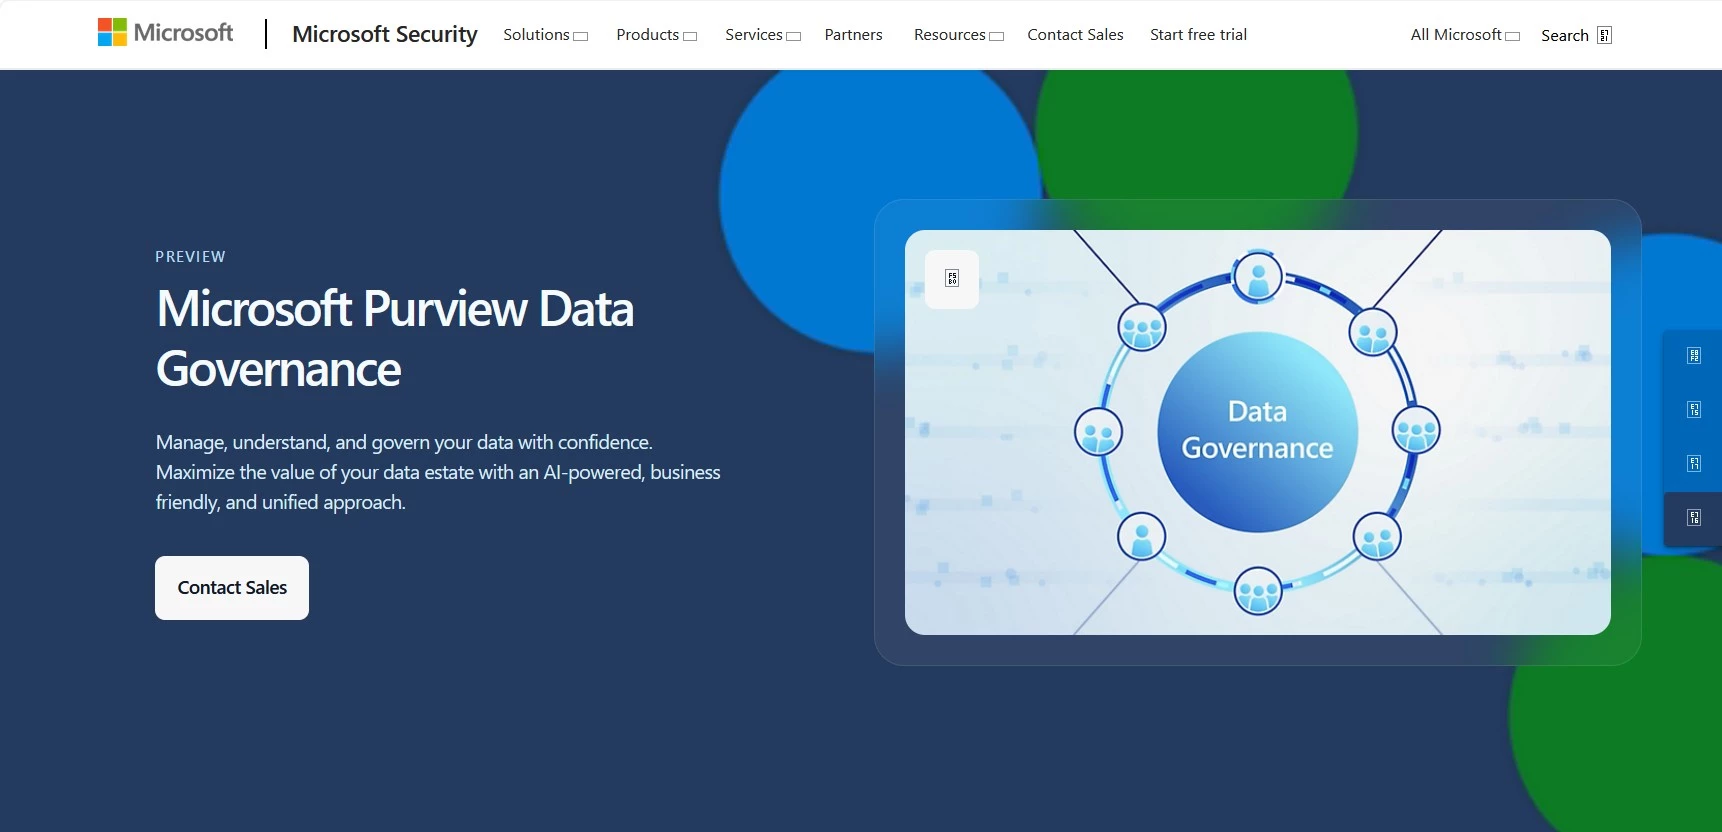This screenshot has width=1722, height=832.
Task: Open the Search box in the header
Action: [1576, 35]
